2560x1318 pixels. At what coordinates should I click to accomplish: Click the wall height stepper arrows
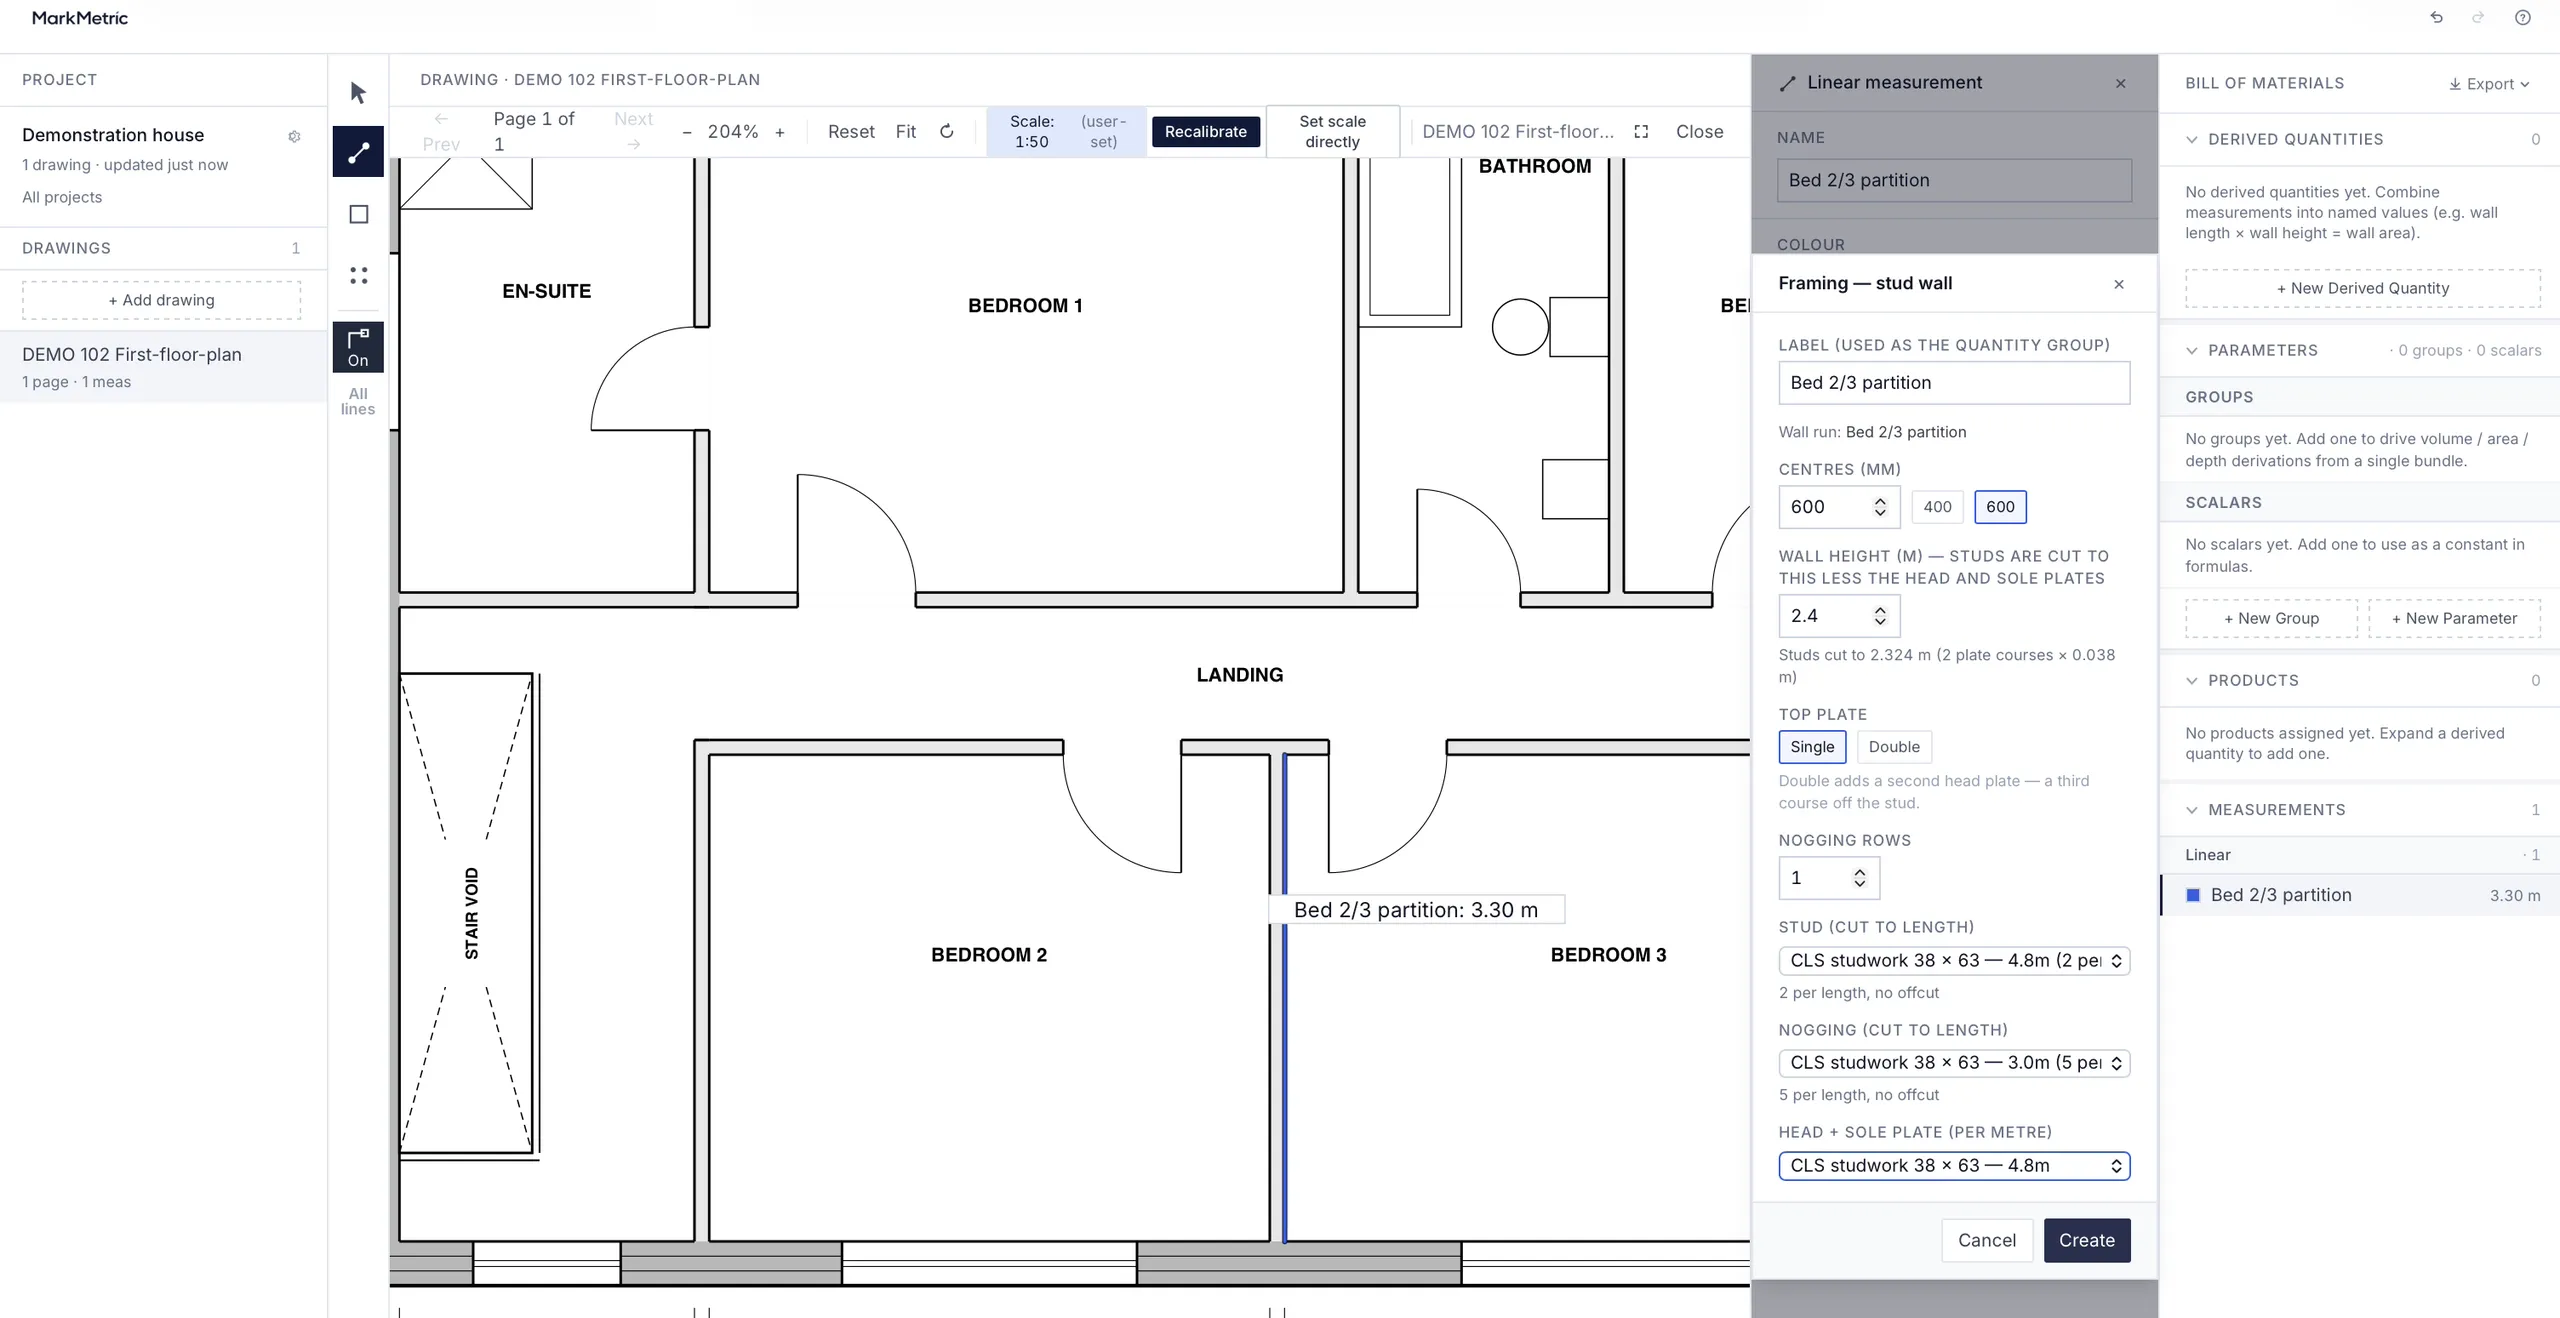(x=1880, y=616)
